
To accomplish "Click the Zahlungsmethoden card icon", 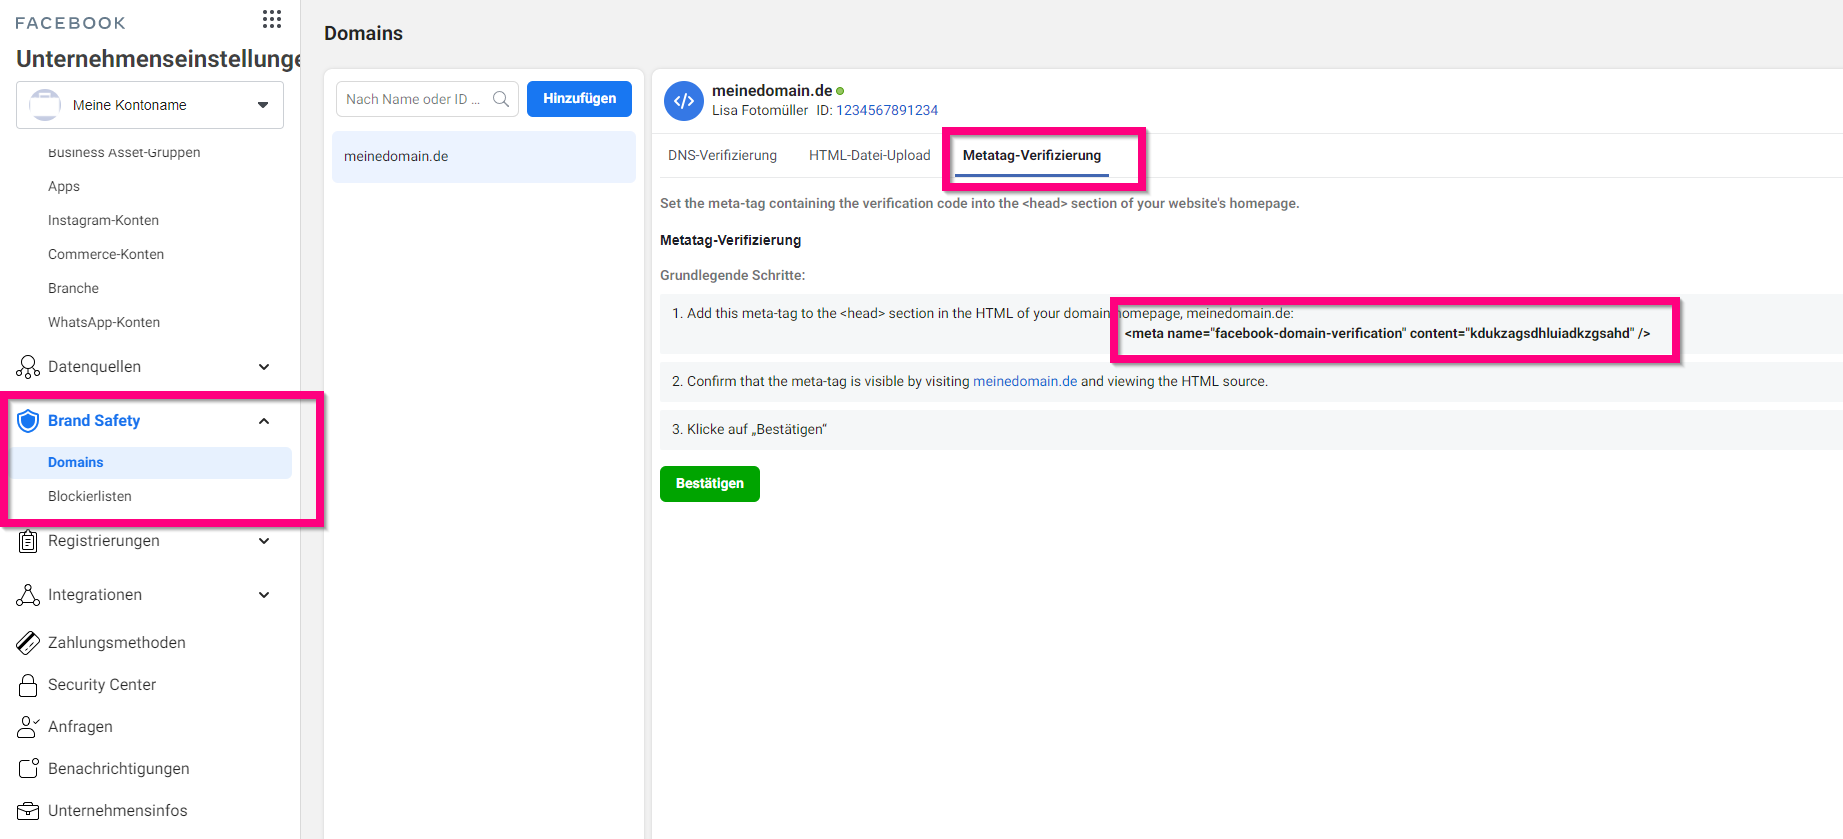I will [28, 643].
